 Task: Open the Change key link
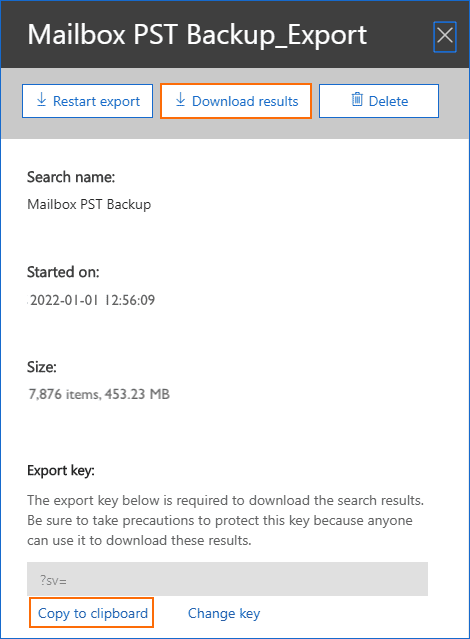coord(224,613)
